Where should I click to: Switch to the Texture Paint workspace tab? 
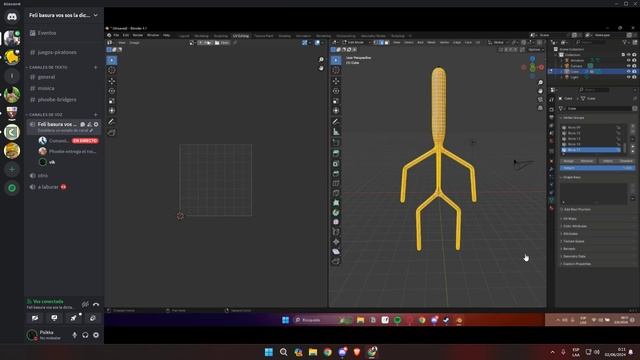point(264,36)
